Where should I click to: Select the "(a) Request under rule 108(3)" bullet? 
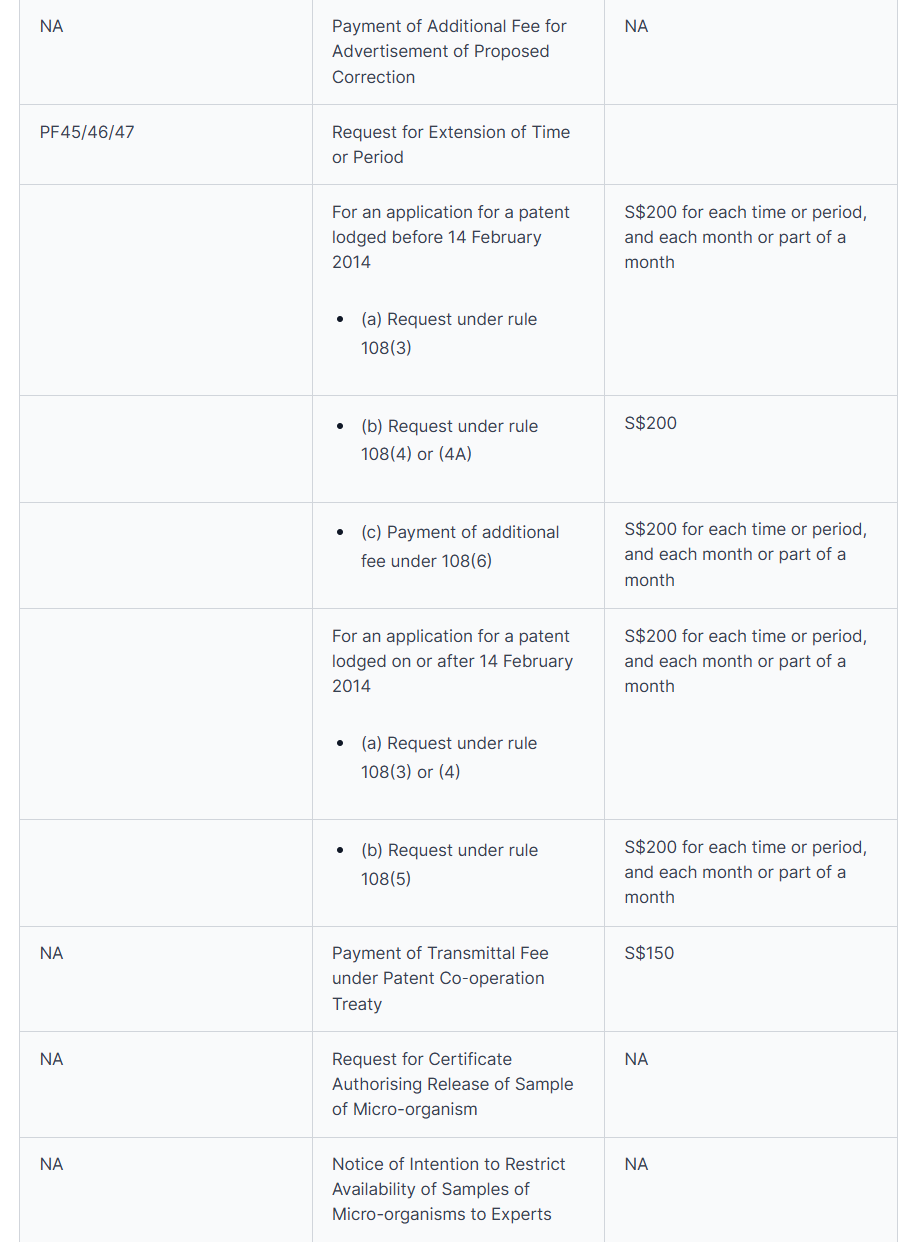point(449,333)
